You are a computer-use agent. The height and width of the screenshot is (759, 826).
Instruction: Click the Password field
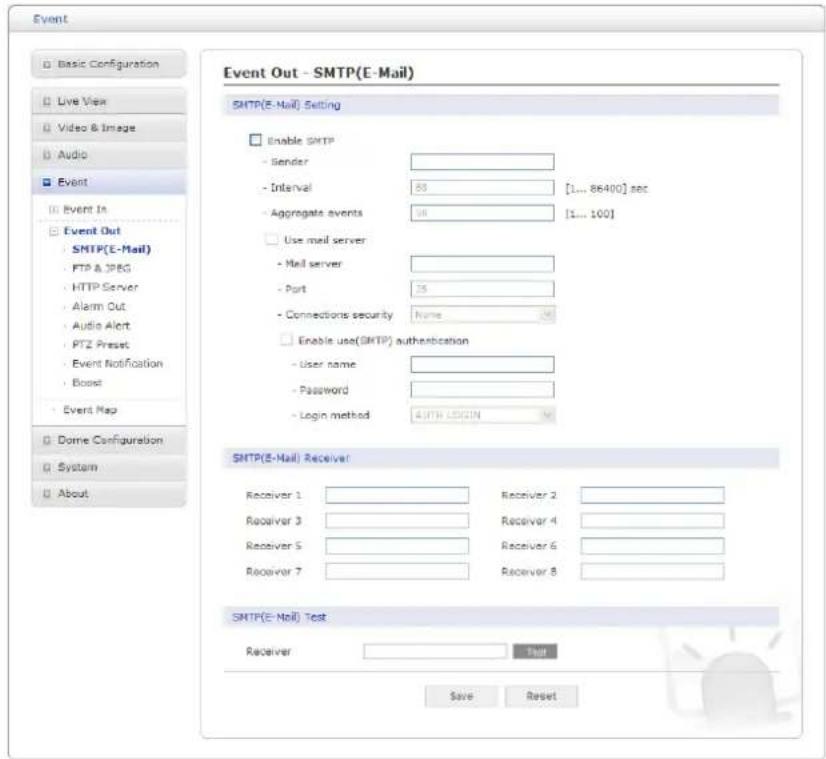[482, 390]
